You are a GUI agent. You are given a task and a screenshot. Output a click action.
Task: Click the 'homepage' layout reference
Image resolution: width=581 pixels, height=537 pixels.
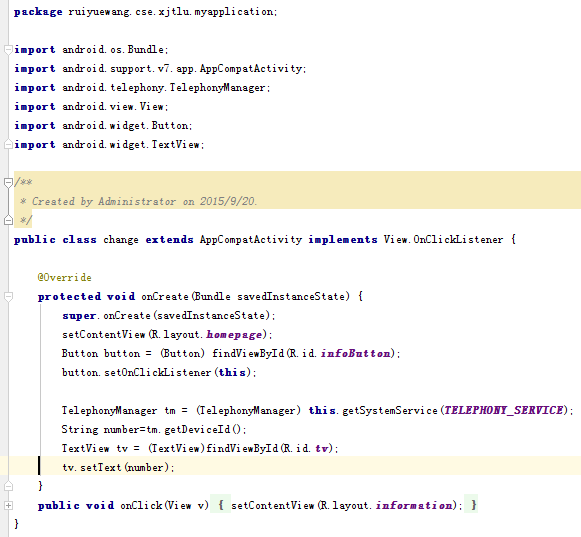pyautogui.click(x=234, y=335)
